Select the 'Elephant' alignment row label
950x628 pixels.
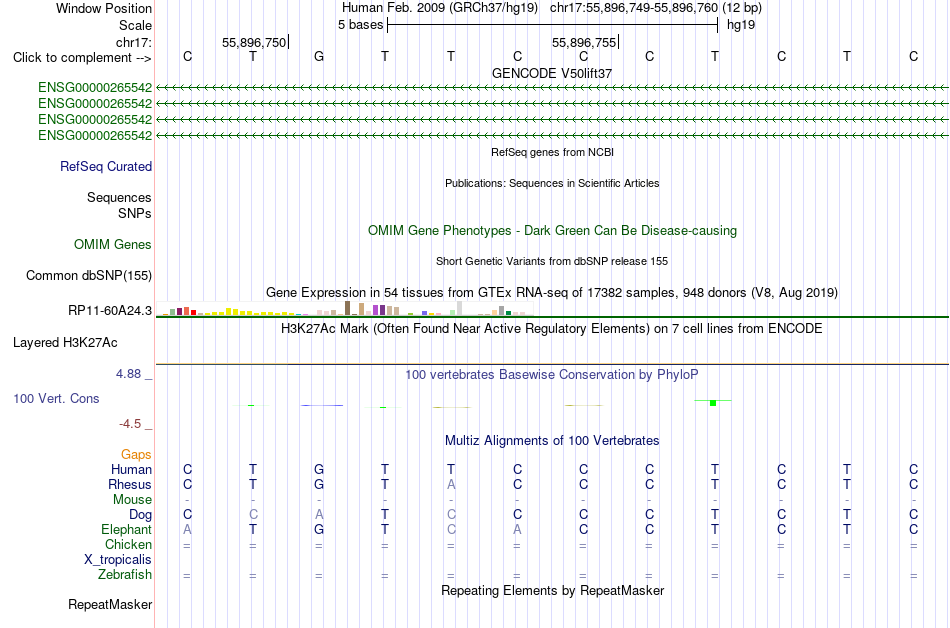click(x=127, y=529)
